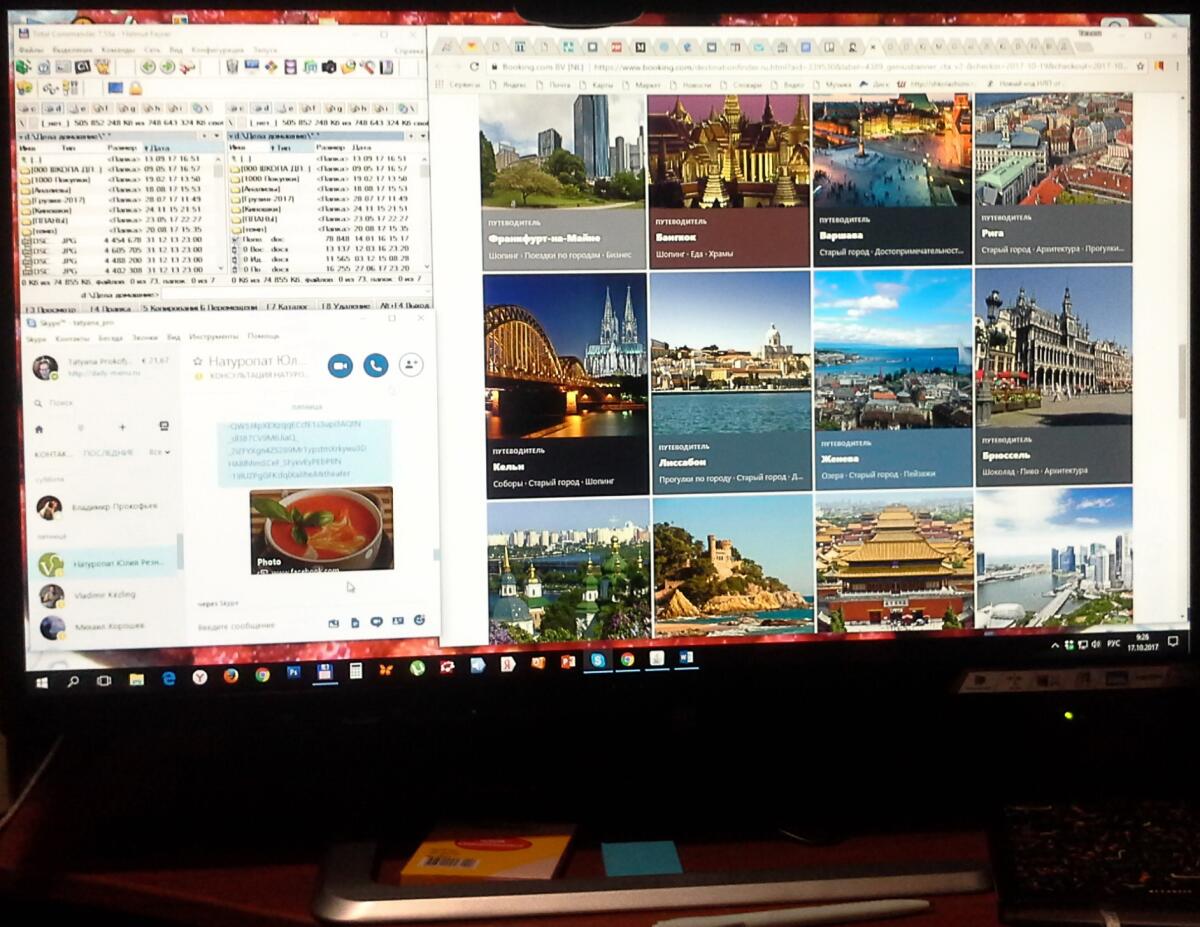The width and height of the screenshot is (1200, 927).
Task: Click the green back arrow in Total Commander
Action: (148, 67)
